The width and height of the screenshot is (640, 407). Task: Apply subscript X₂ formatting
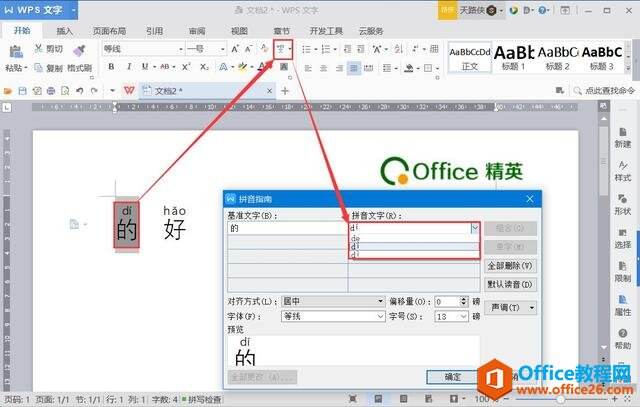(204, 67)
